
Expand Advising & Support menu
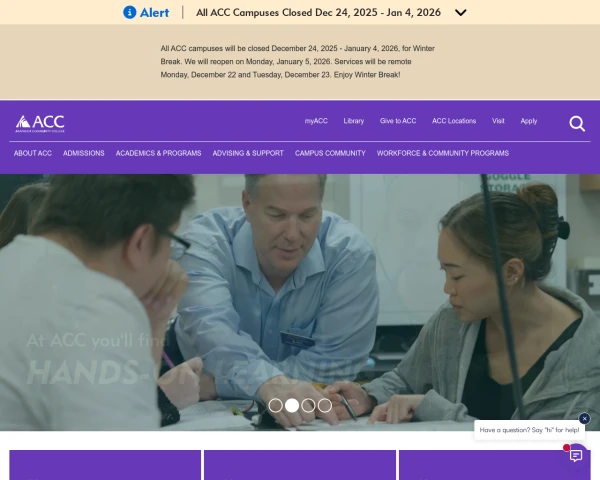pos(248,153)
